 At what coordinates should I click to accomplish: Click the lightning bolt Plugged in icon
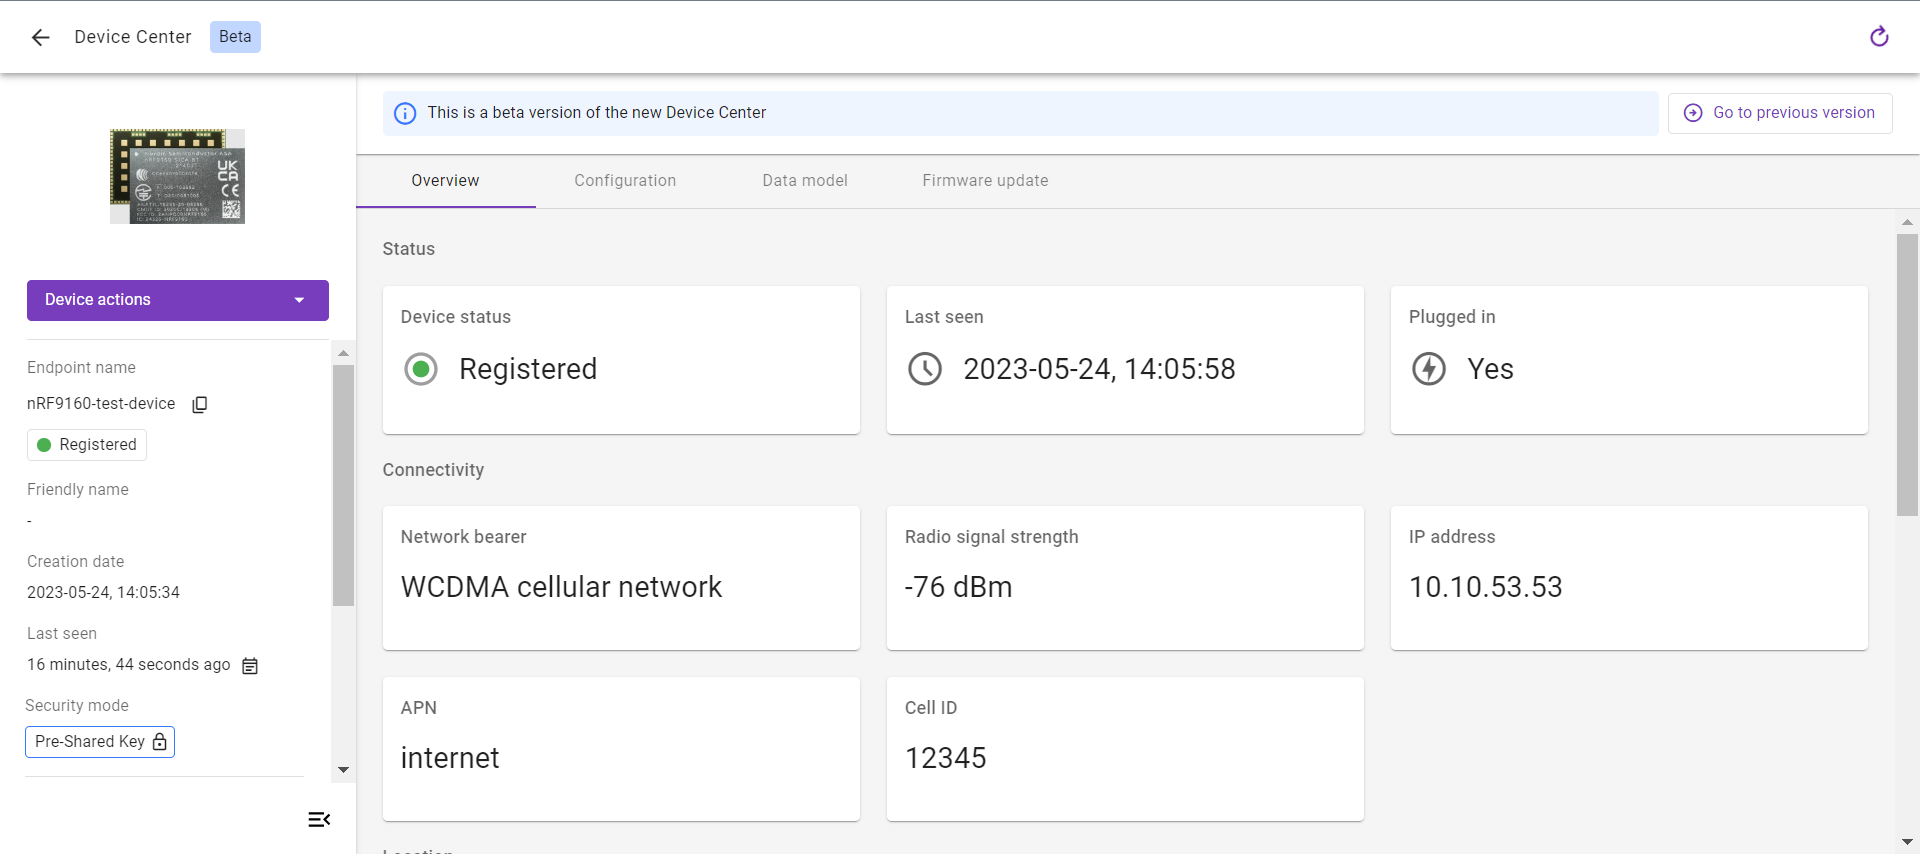click(x=1429, y=369)
